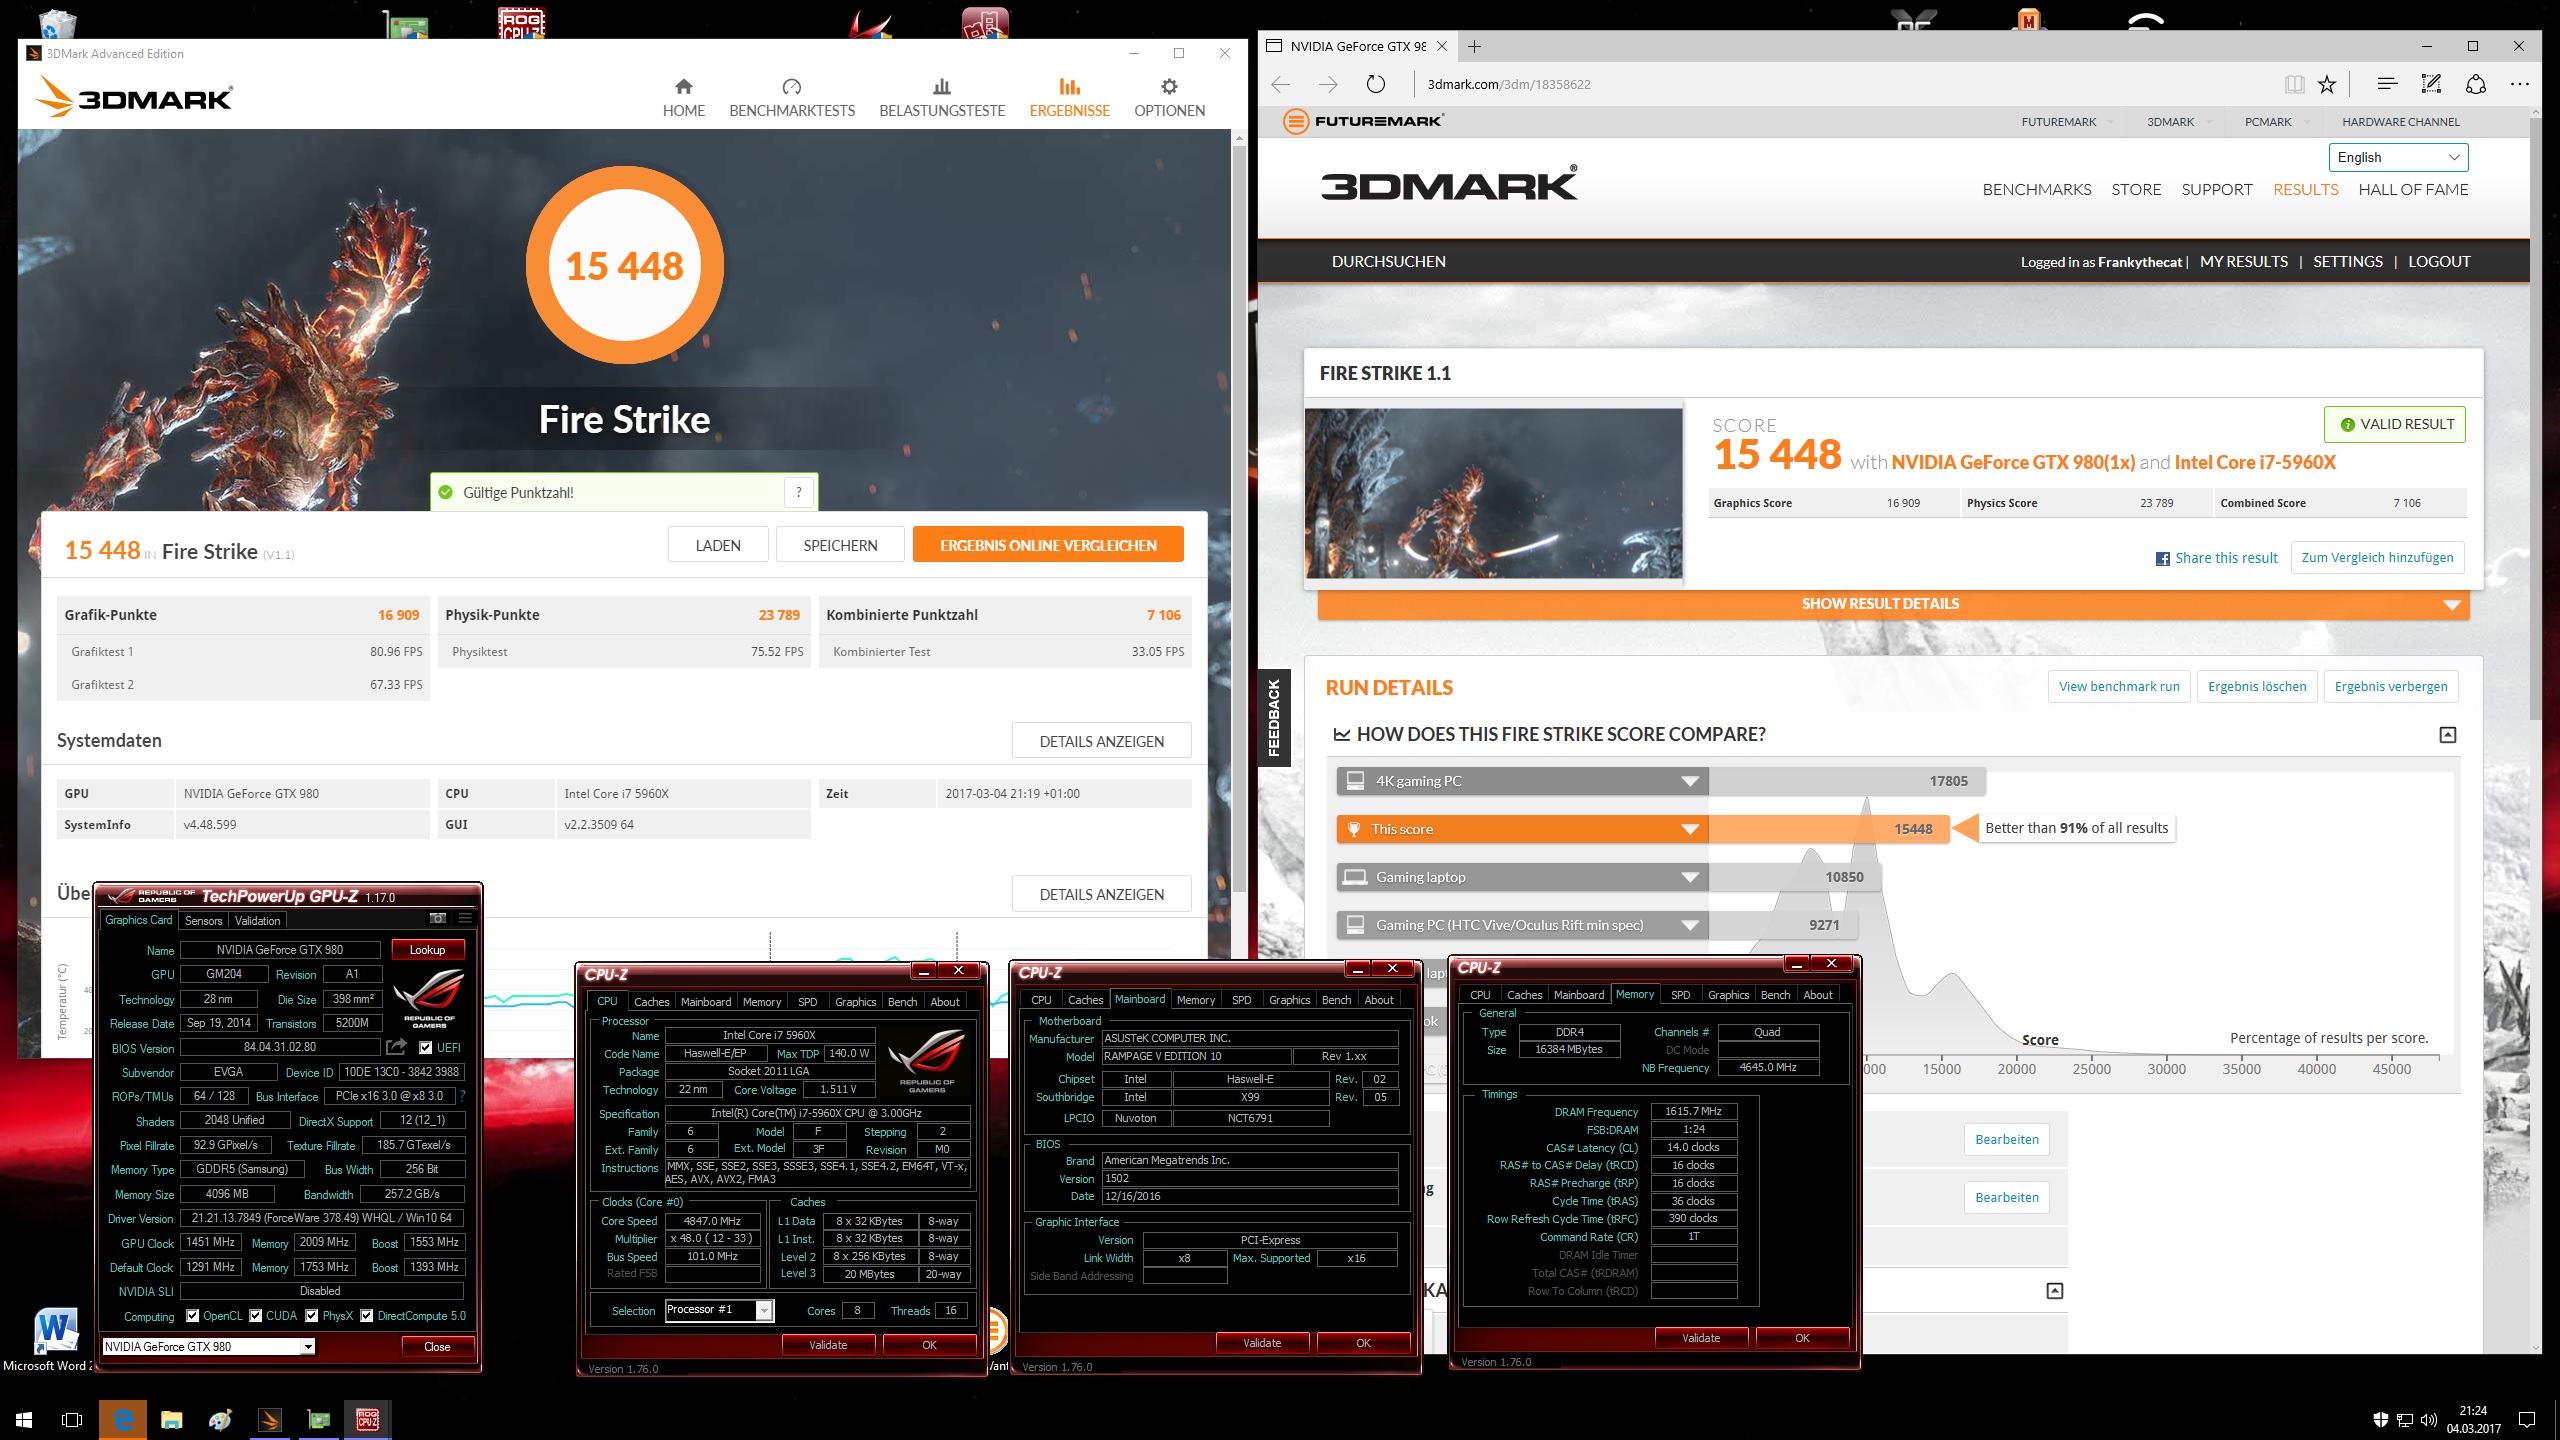Open HALL OF FAME website menu

[2413, 189]
